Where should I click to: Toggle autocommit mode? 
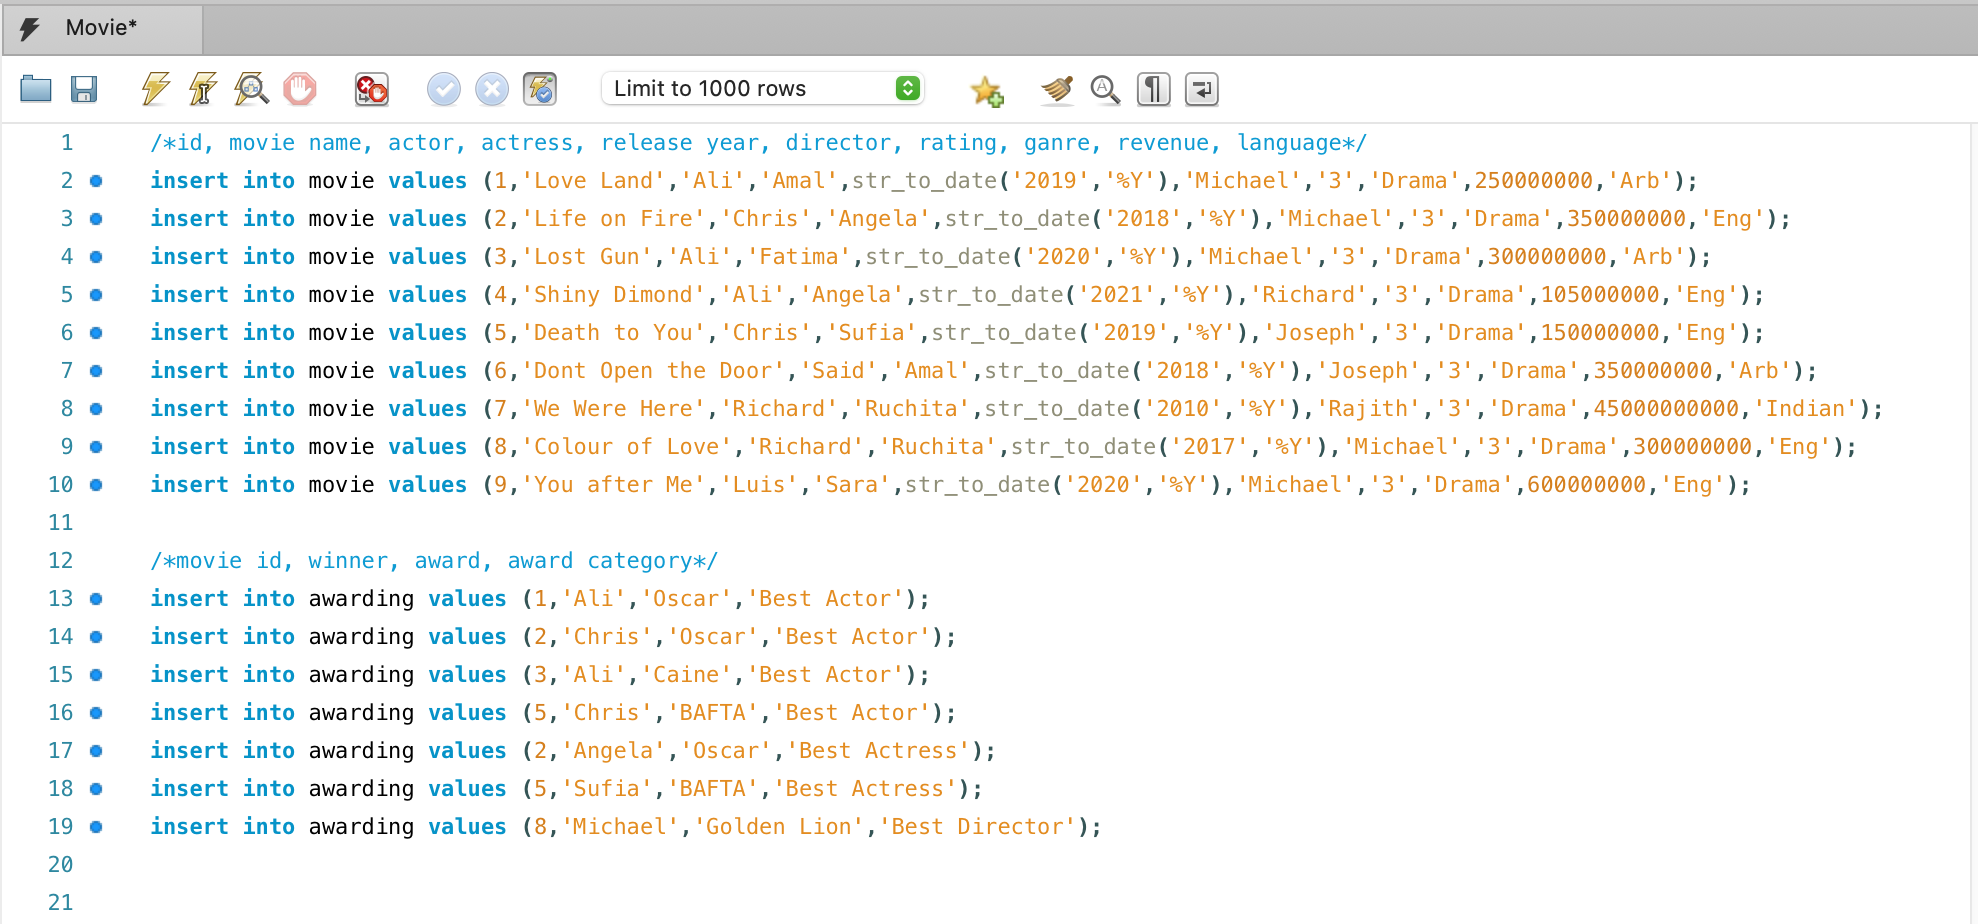[540, 89]
